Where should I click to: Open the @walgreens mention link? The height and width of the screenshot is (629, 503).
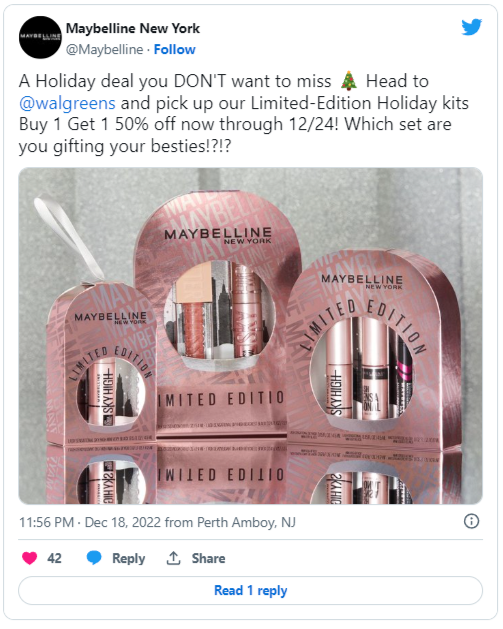pyautogui.click(x=67, y=103)
